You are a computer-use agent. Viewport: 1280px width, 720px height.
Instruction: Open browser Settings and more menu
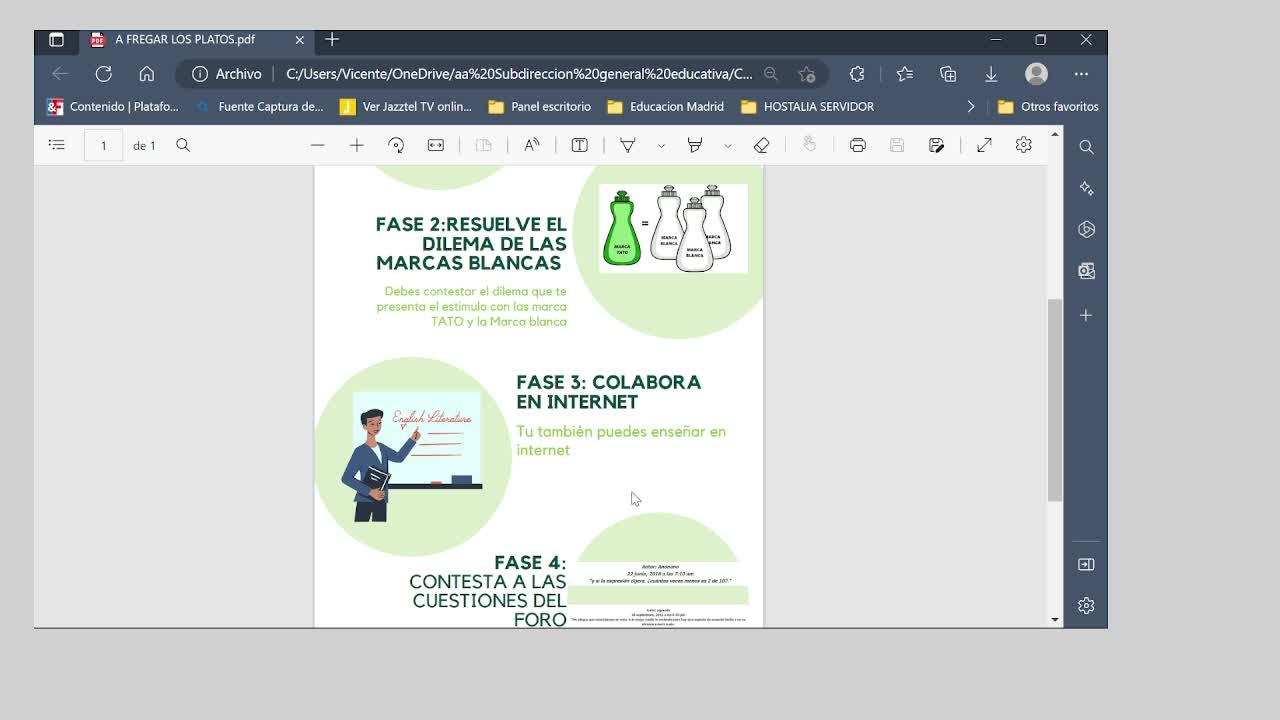1081,74
